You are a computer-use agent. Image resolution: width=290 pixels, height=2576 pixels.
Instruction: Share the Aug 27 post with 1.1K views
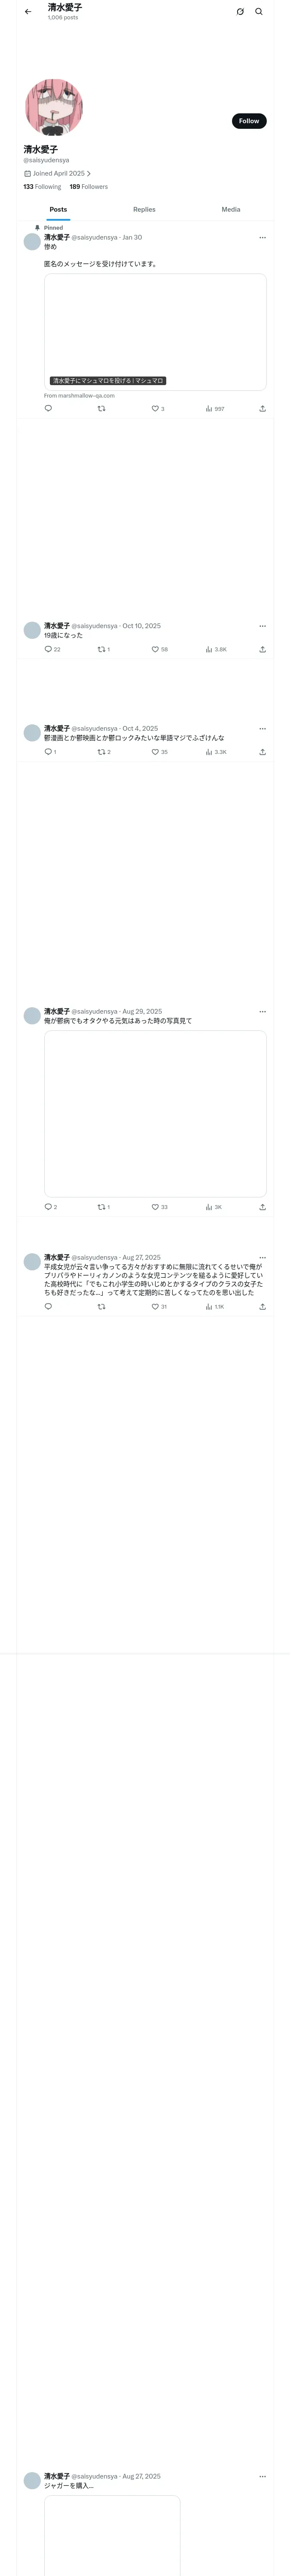(262, 1307)
